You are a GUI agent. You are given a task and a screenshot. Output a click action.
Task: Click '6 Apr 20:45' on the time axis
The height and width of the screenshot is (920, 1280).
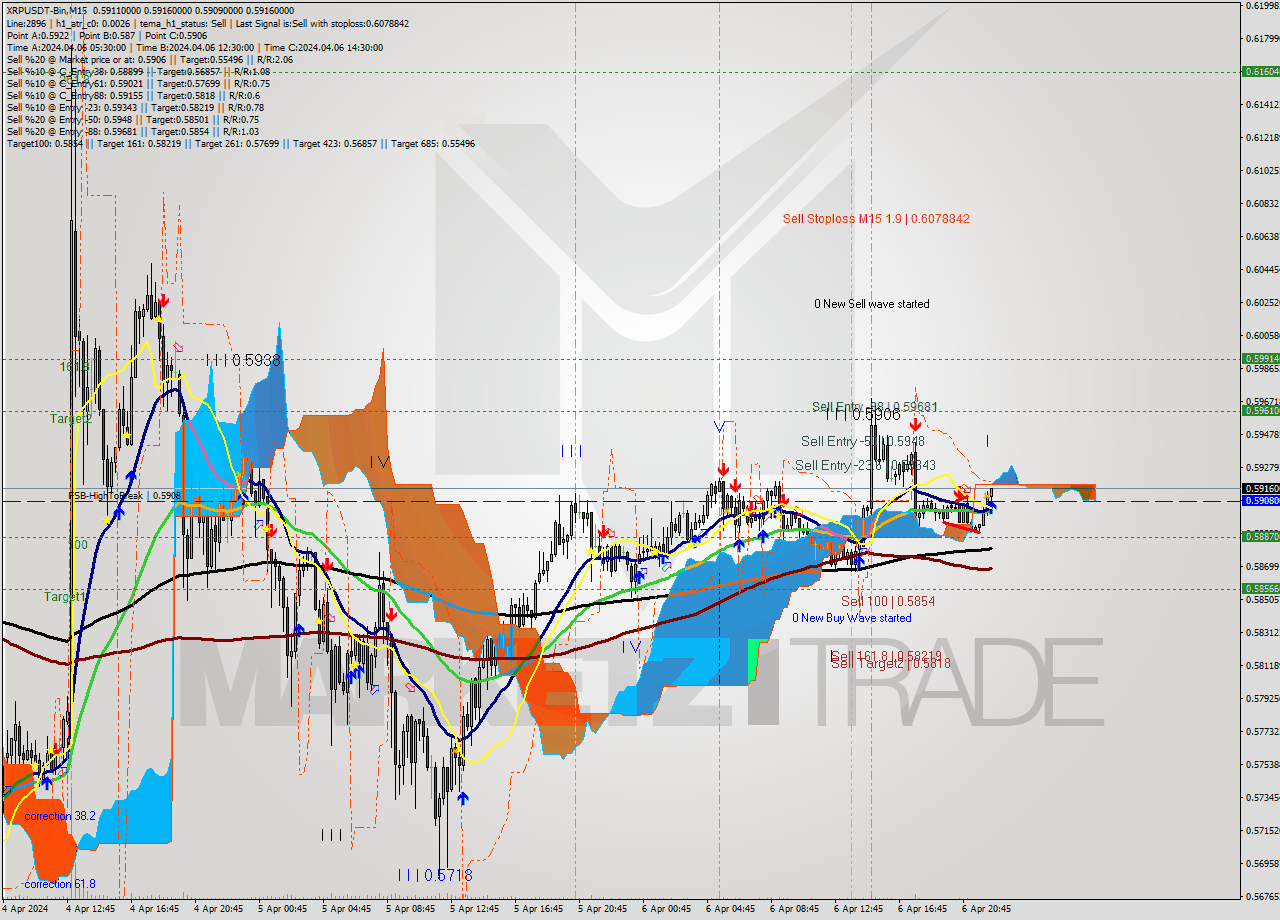coord(986,910)
